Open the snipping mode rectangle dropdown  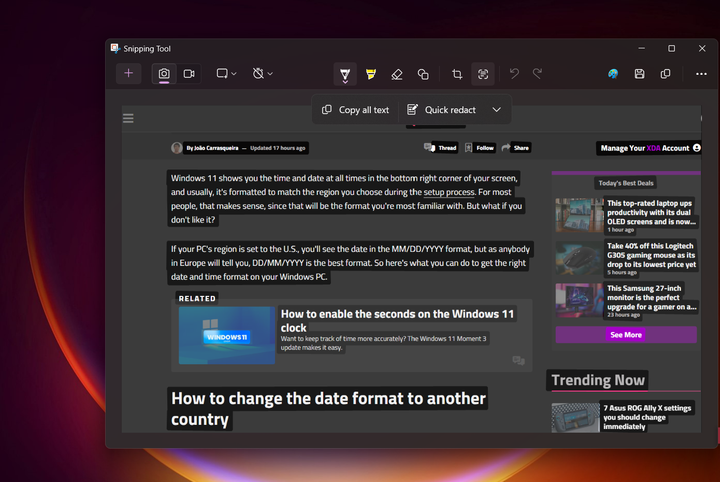point(226,73)
